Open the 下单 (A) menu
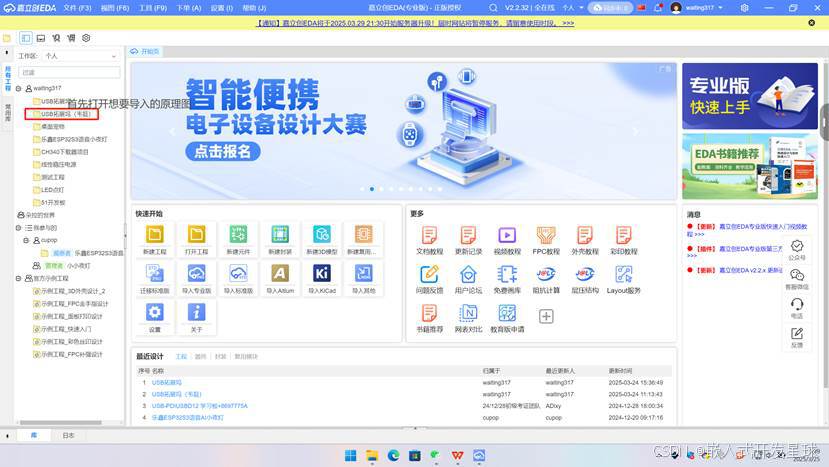 (x=189, y=8)
